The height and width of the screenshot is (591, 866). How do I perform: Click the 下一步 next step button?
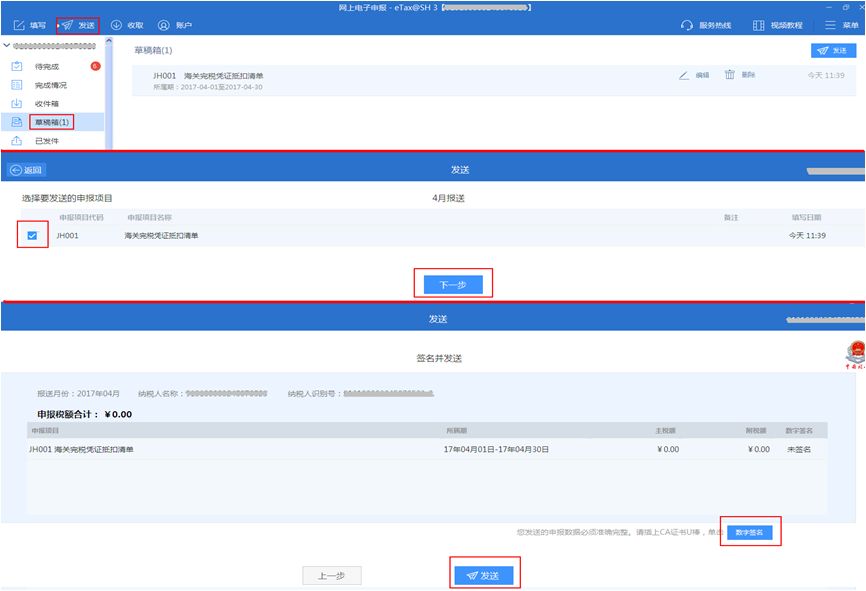click(453, 285)
